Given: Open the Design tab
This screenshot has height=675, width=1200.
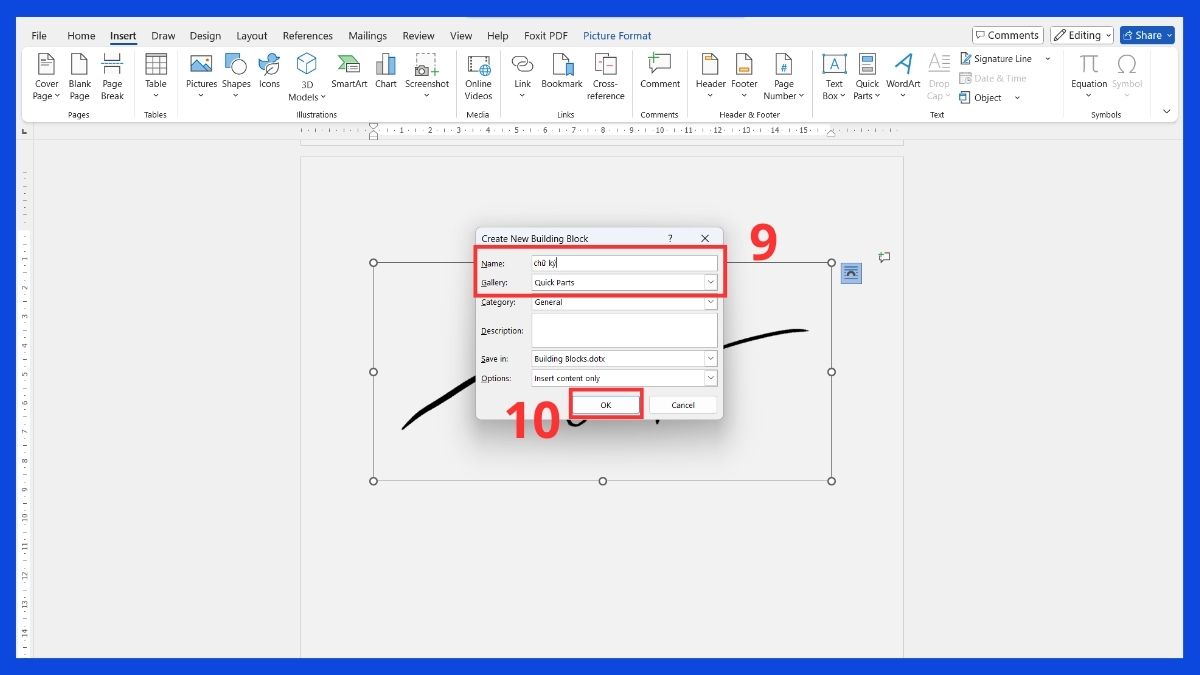Looking at the screenshot, I should [205, 36].
